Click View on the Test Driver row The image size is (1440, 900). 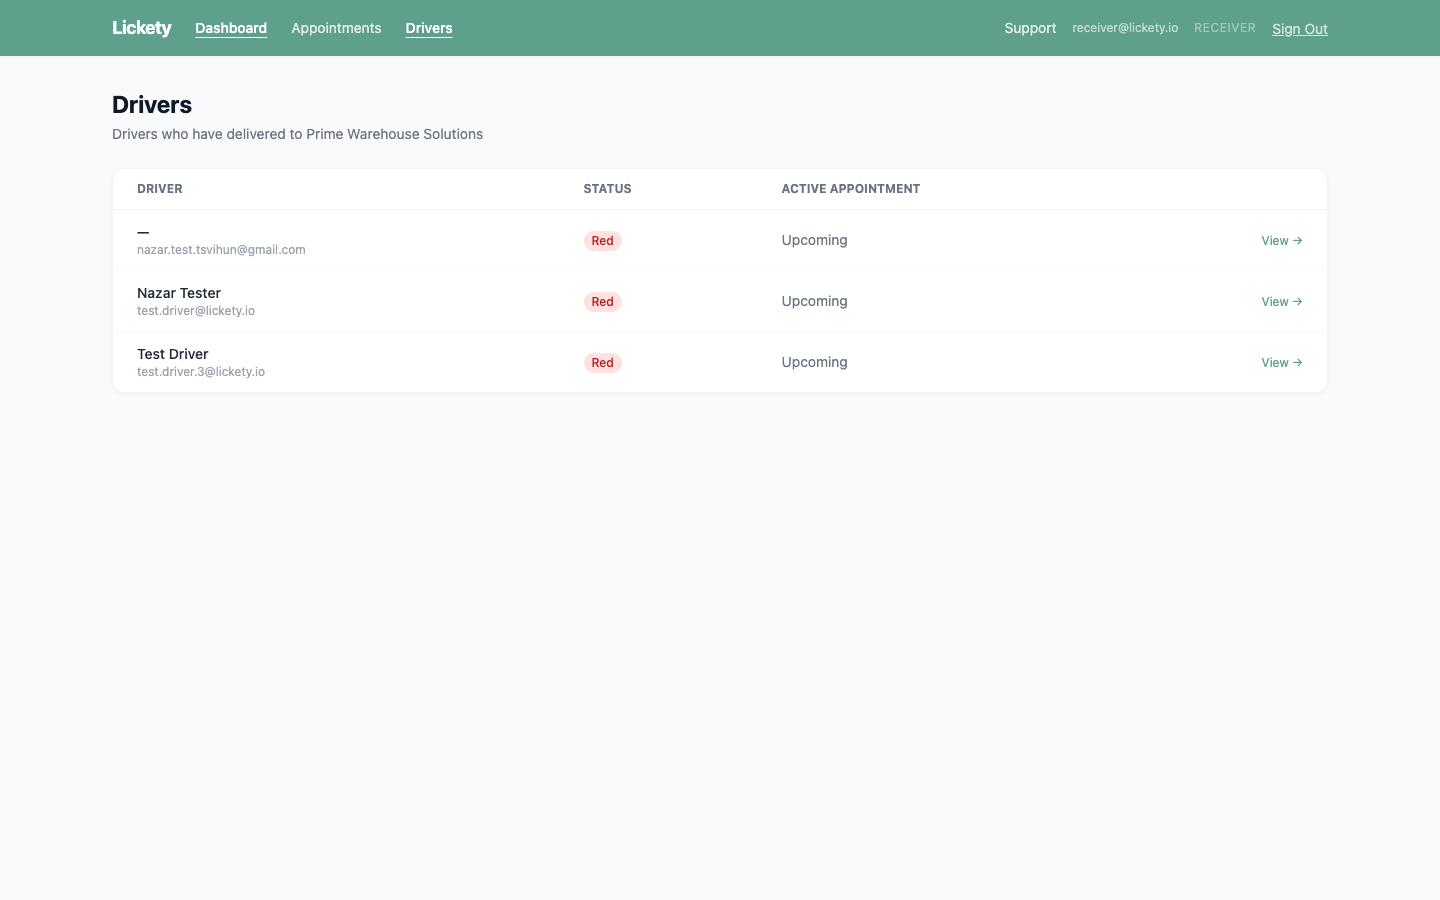tap(1274, 362)
